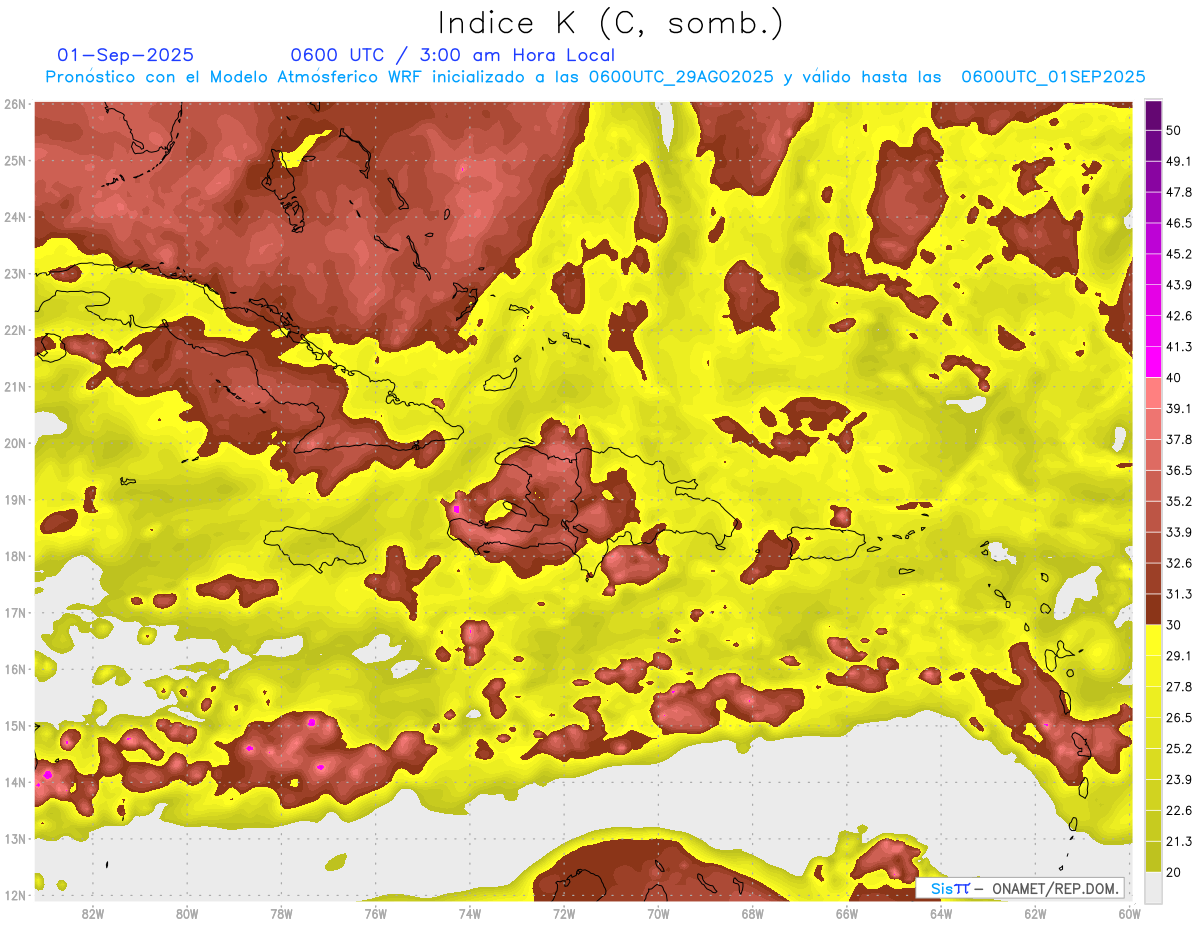Select the colorbar value '29.1'

[x=1178, y=656]
